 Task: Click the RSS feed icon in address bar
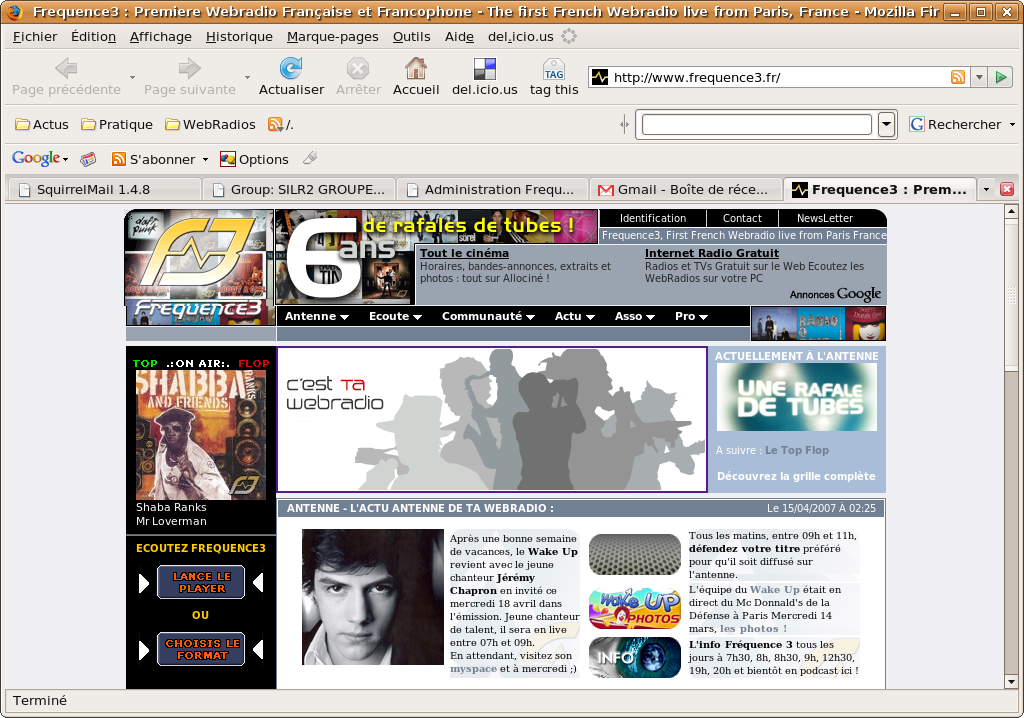click(958, 77)
